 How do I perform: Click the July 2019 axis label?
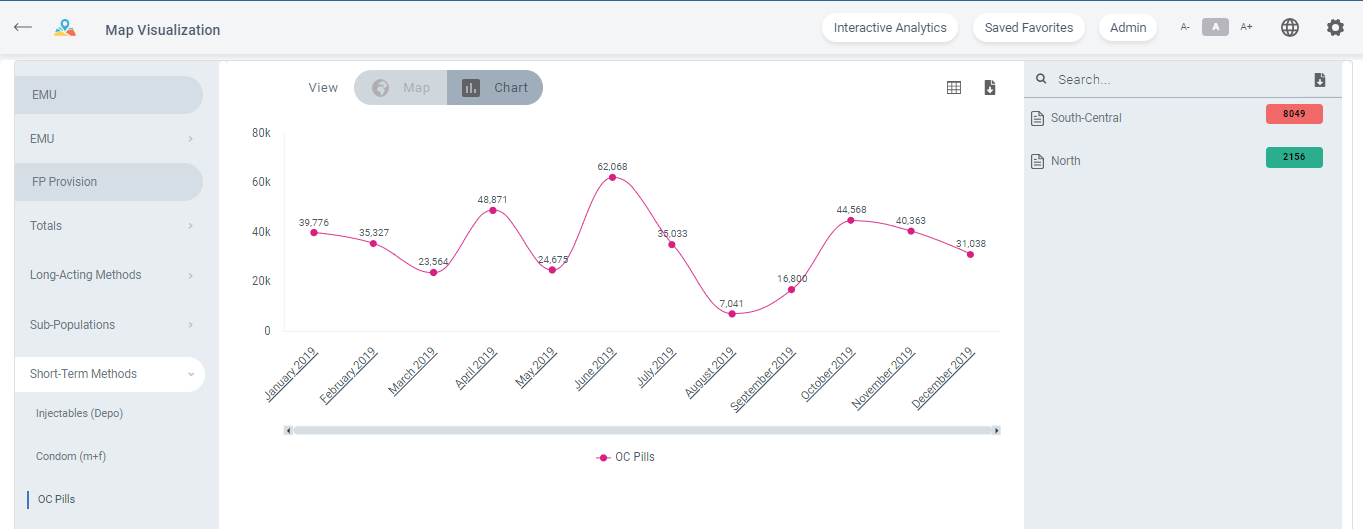tap(658, 366)
